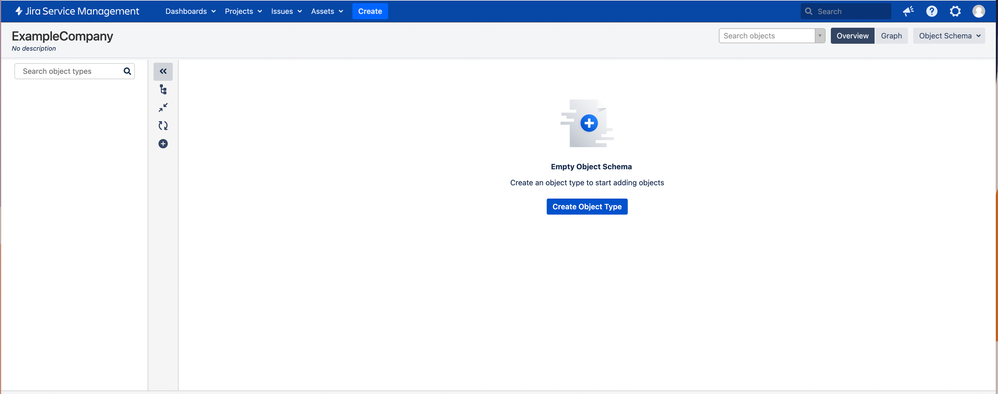The width and height of the screenshot is (998, 394).
Task: Click the collapse-all arrows icon
Action: tap(163, 108)
